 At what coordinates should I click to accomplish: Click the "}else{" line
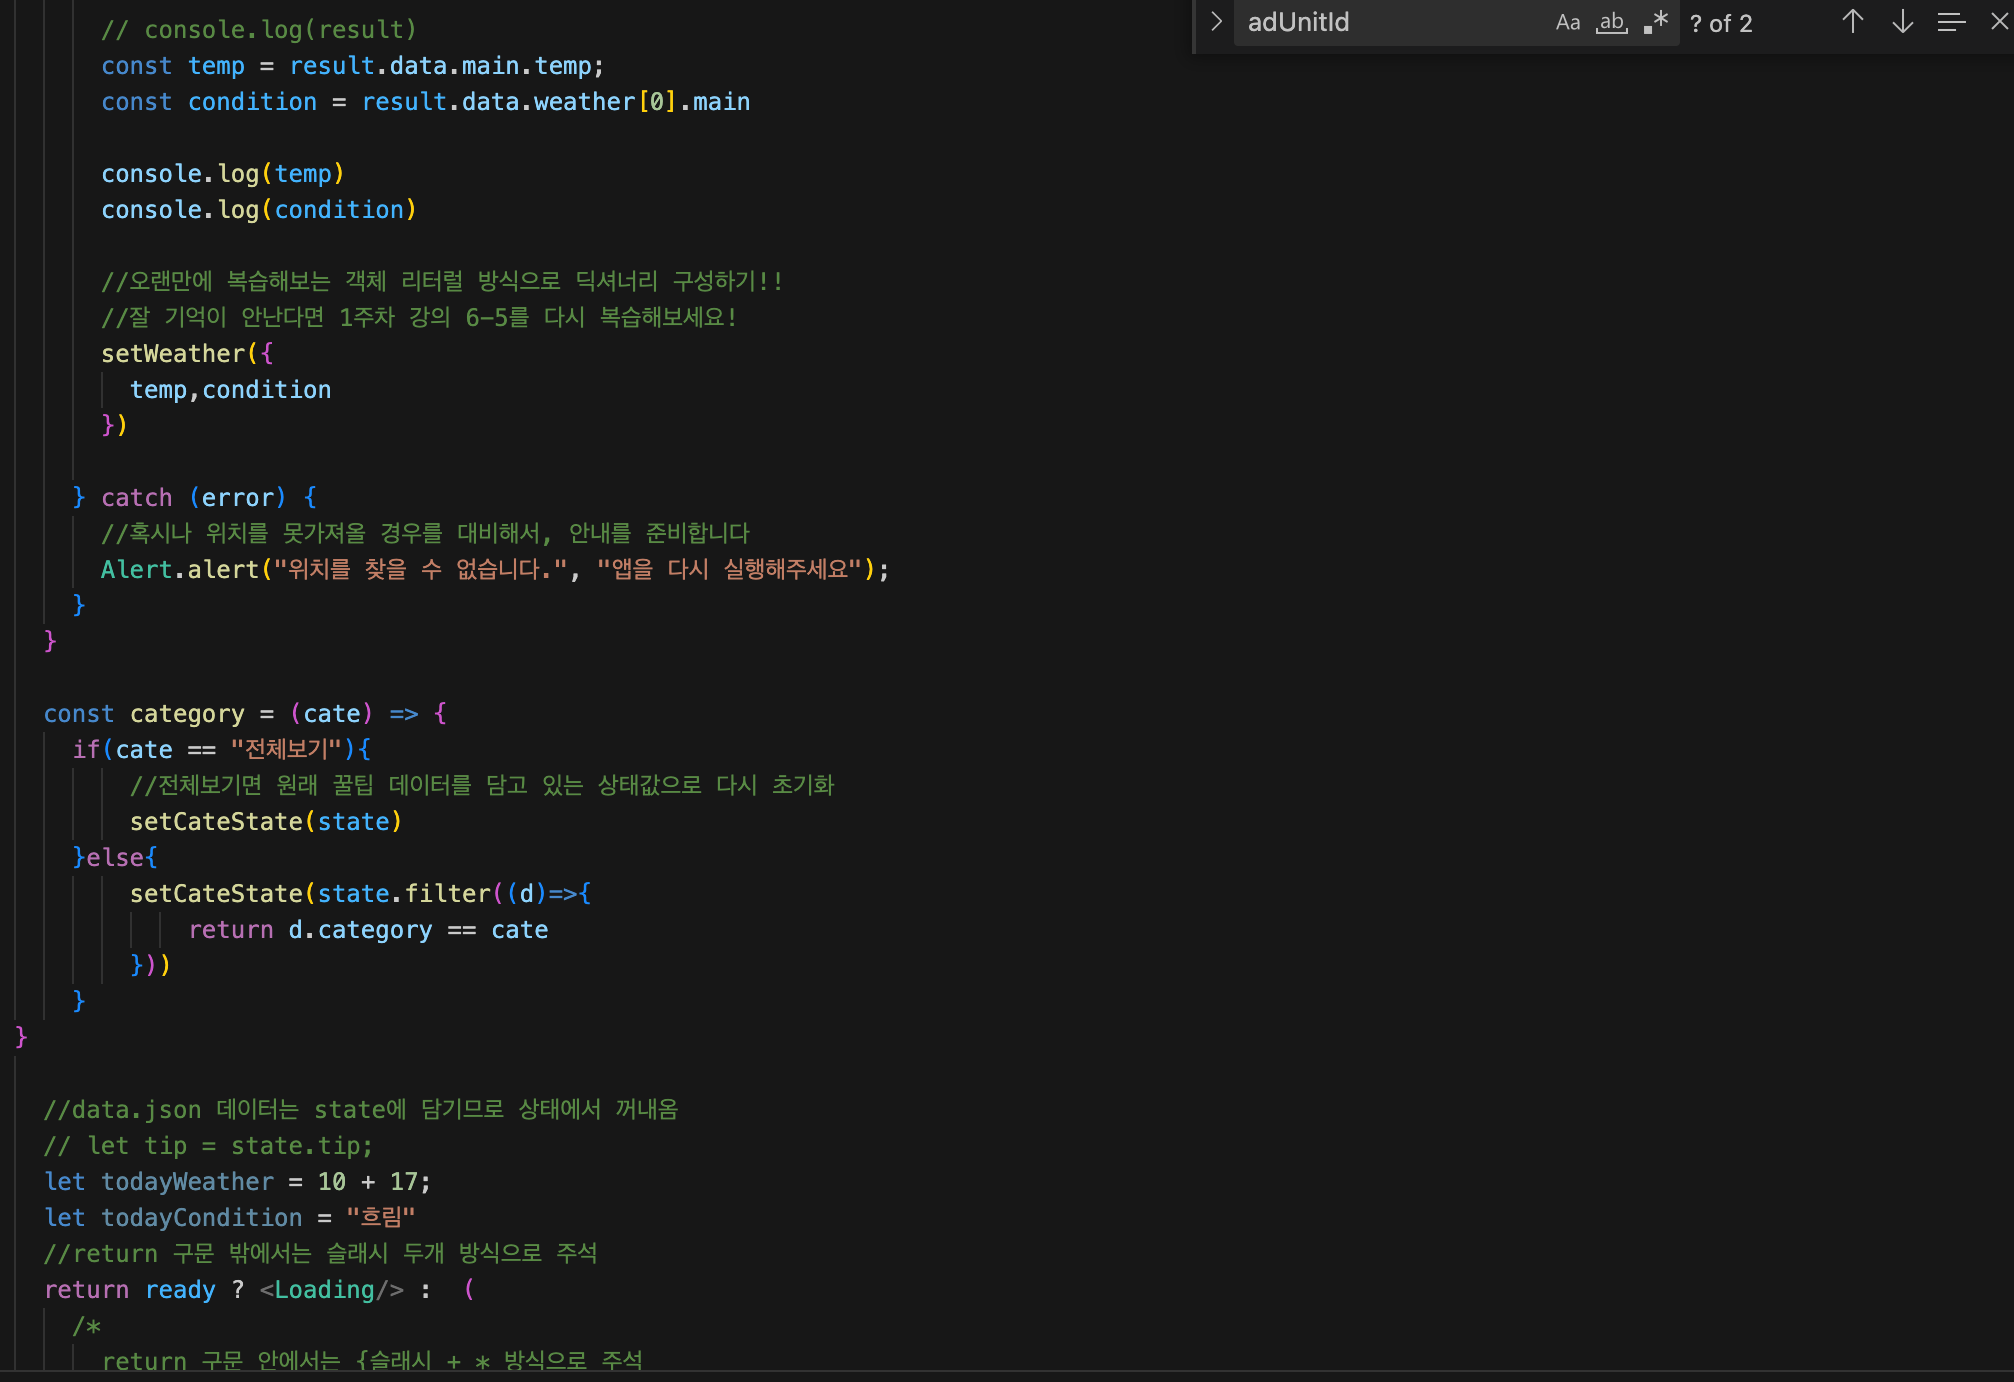coord(115,858)
